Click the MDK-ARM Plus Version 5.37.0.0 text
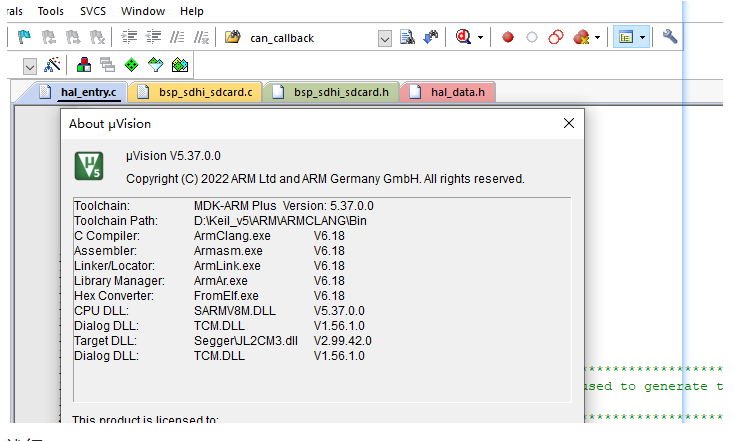Image resolution: width=734 pixels, height=441 pixels. click(284, 206)
